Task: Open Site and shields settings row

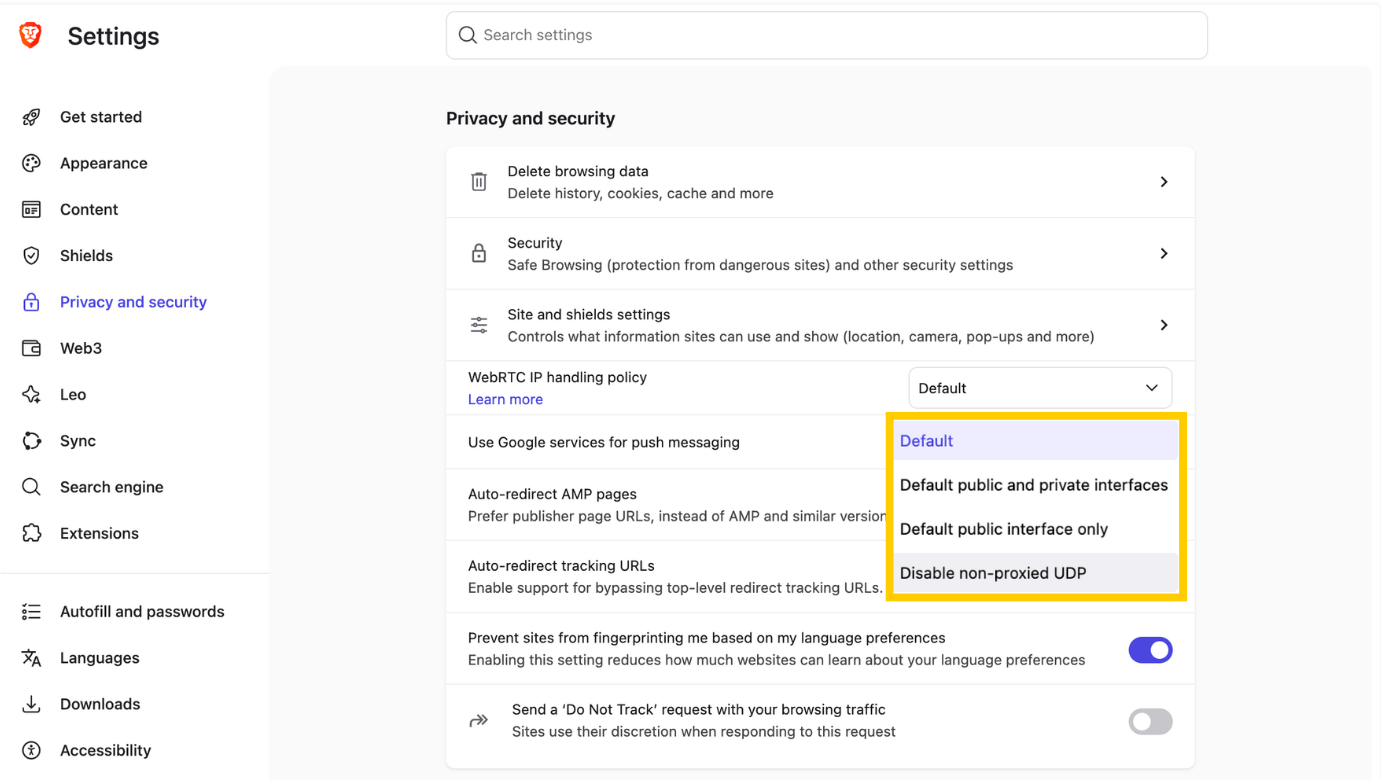Action: (x=820, y=325)
